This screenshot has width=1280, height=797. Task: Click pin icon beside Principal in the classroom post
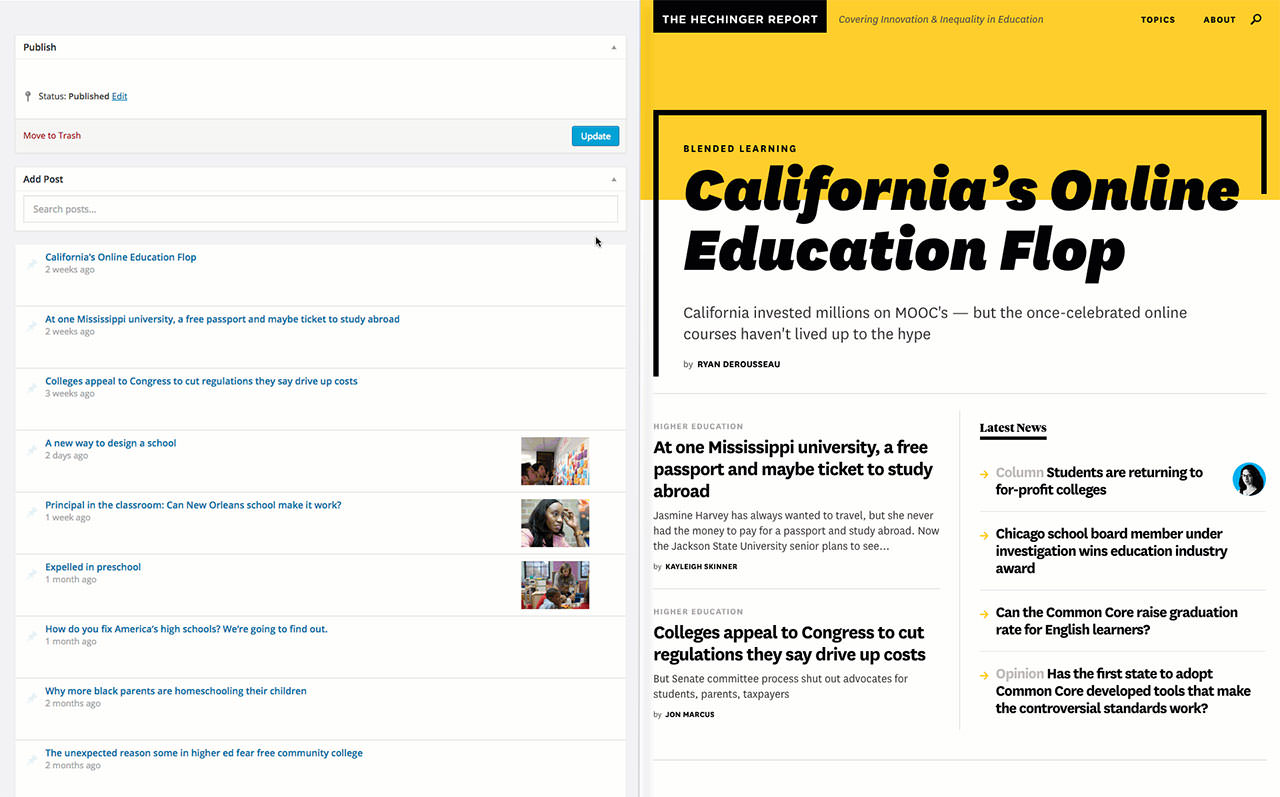tap(32, 512)
